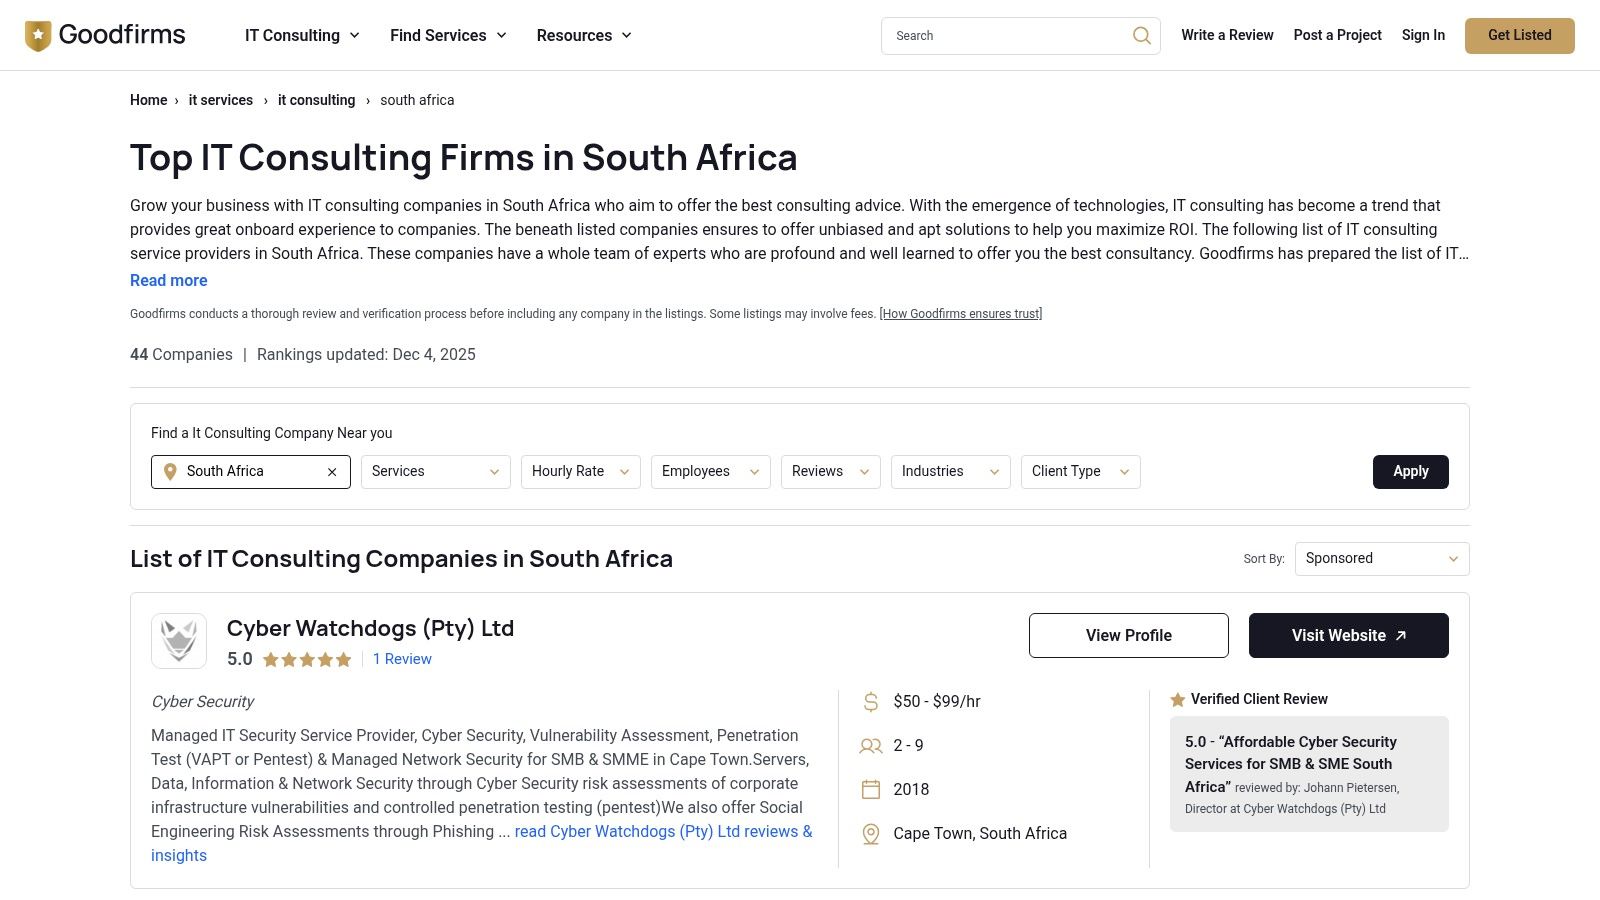Clear the South Africa location filter
The width and height of the screenshot is (1600, 900).
pyautogui.click(x=332, y=472)
